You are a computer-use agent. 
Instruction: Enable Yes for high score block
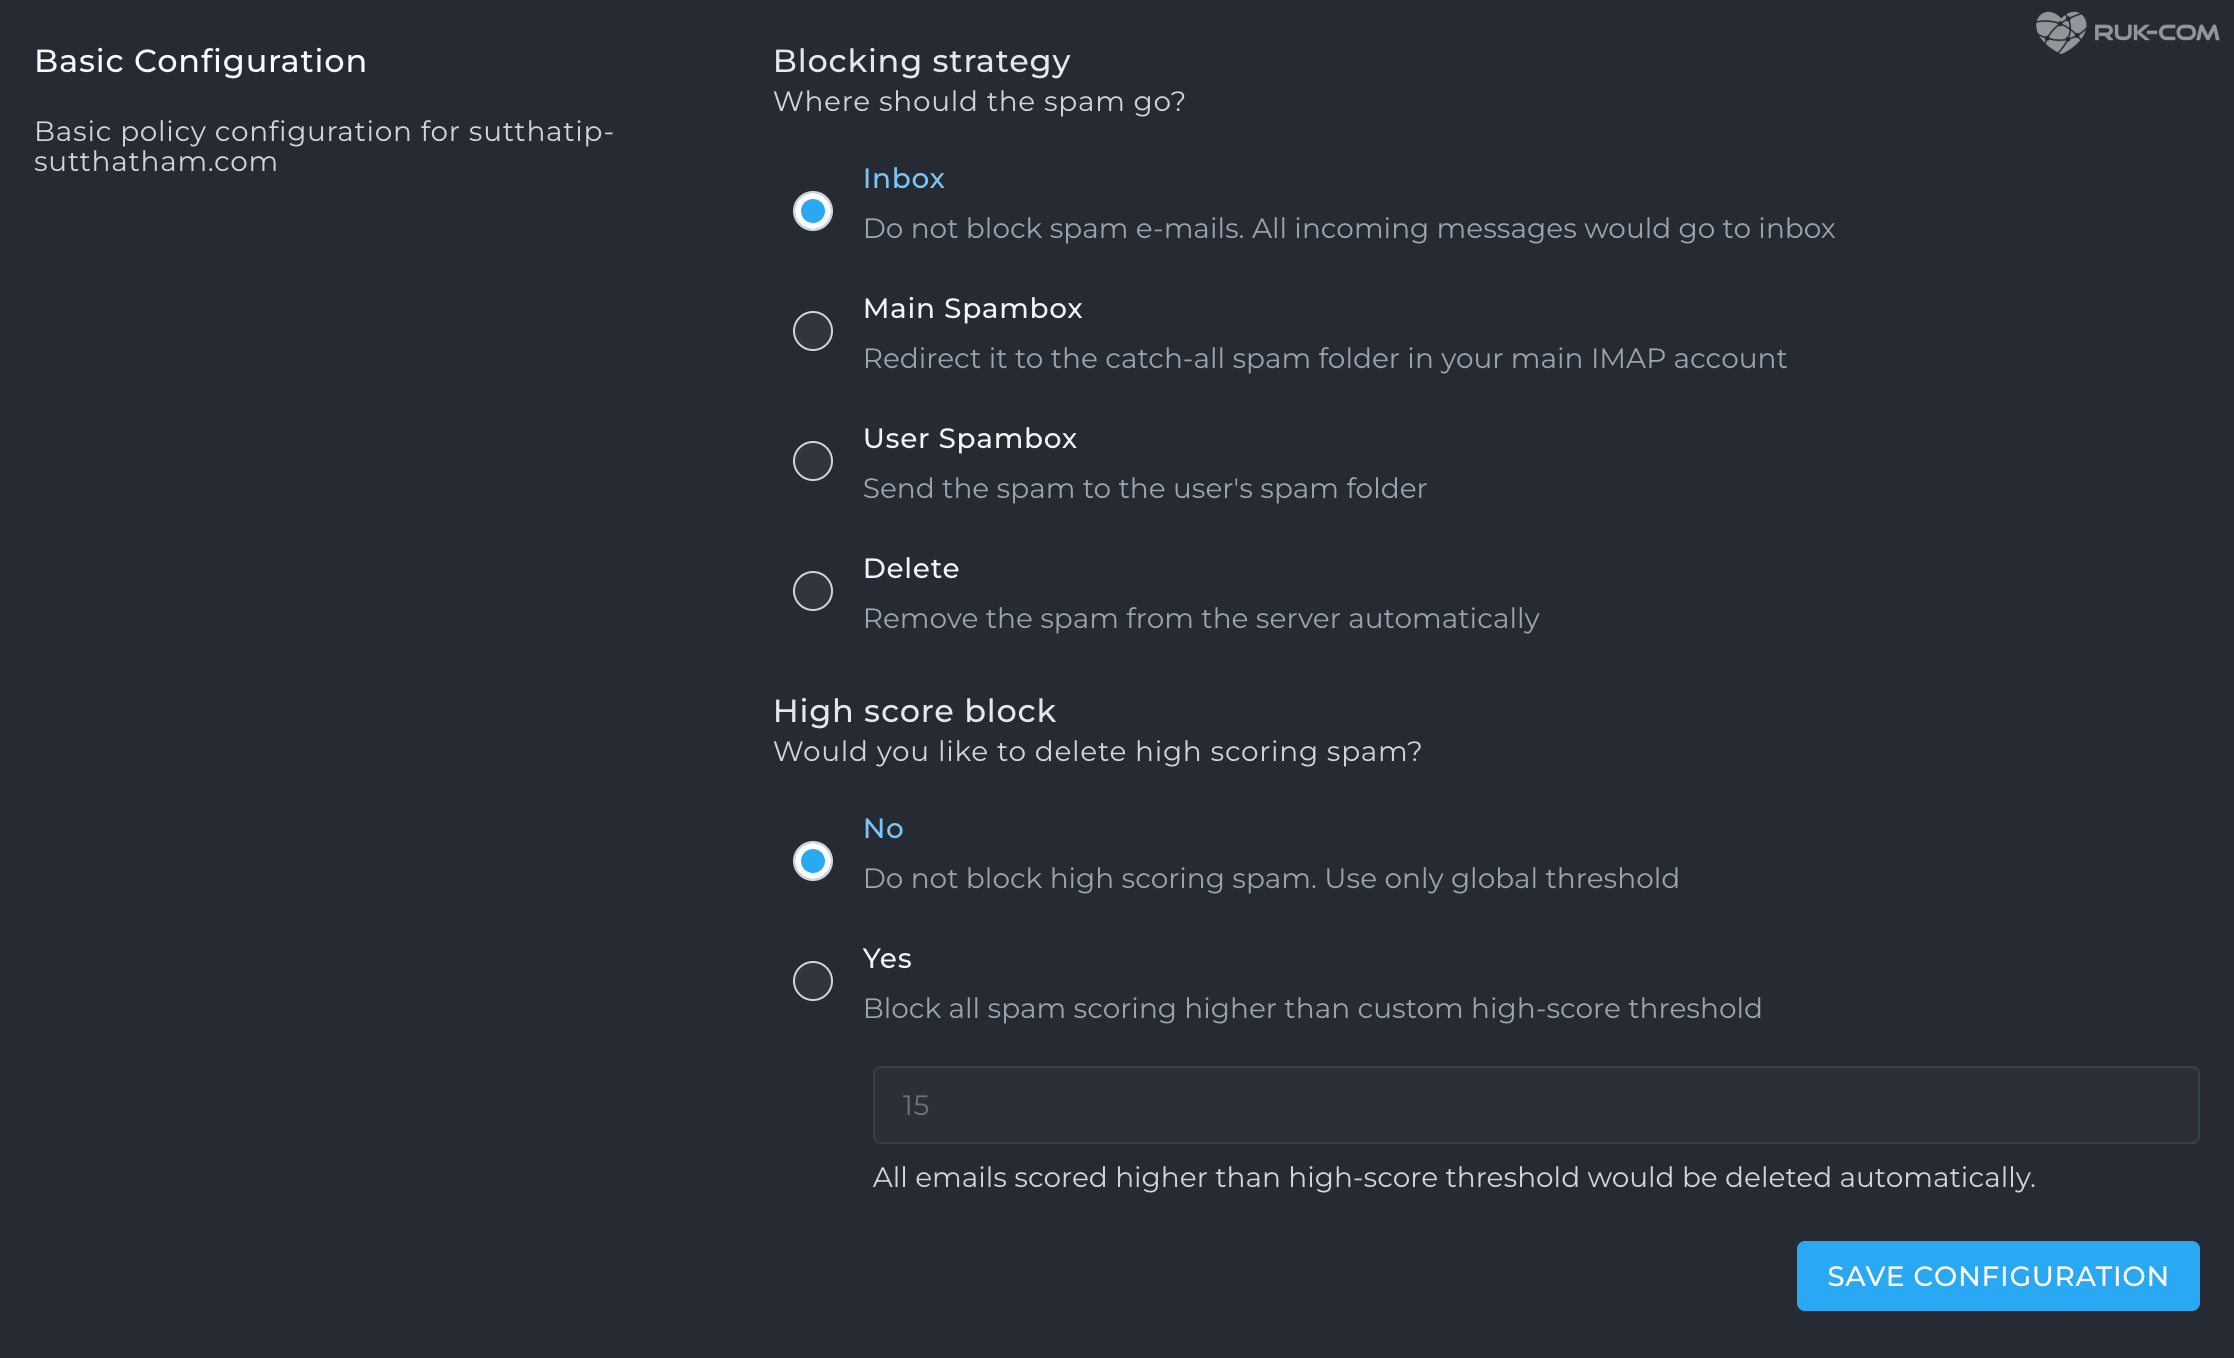(x=812, y=981)
